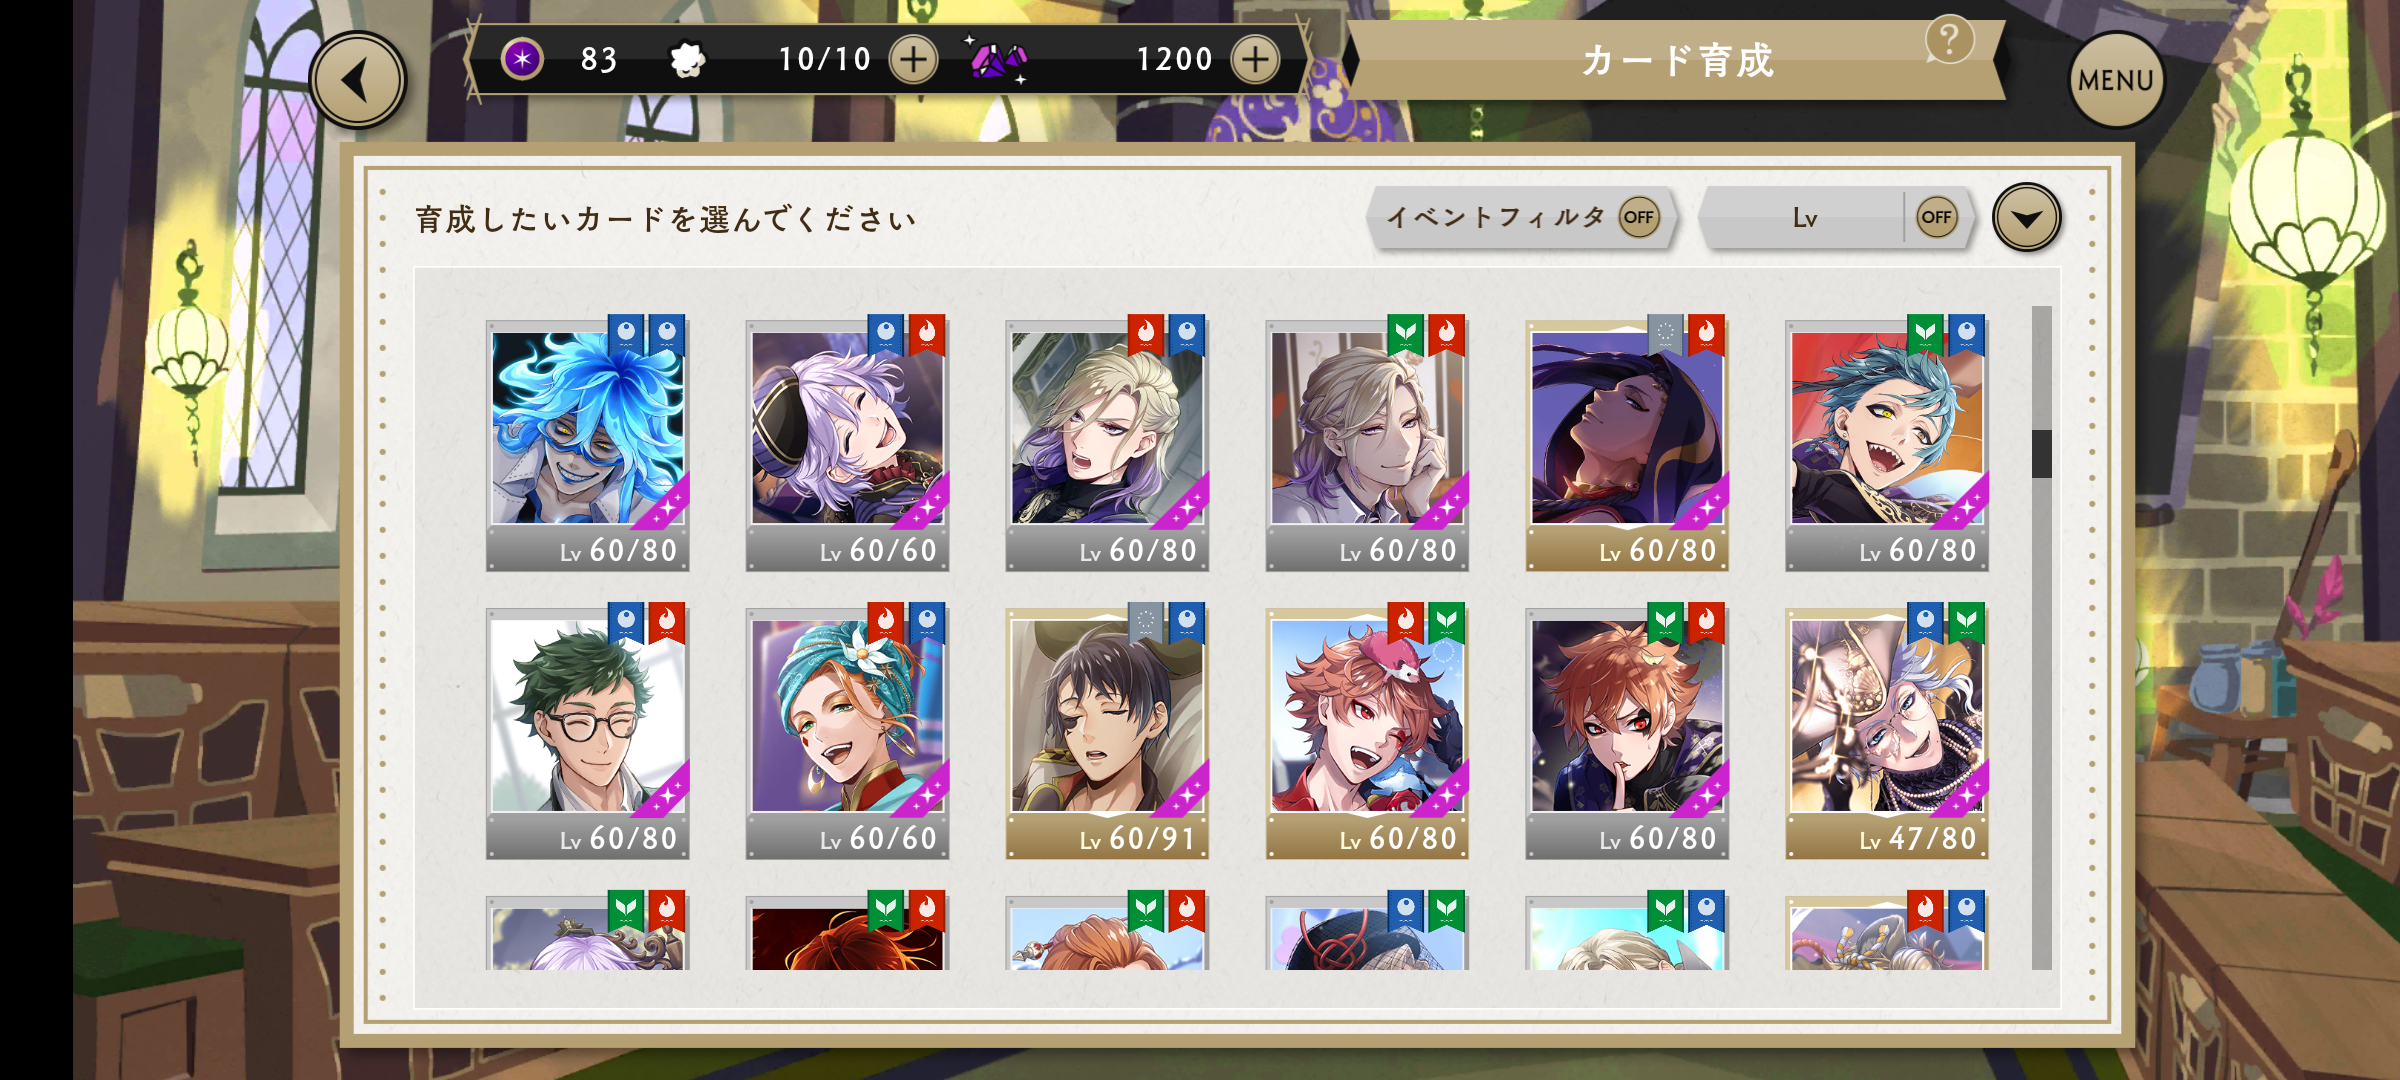Tap the purple gem crystal icon

997,60
